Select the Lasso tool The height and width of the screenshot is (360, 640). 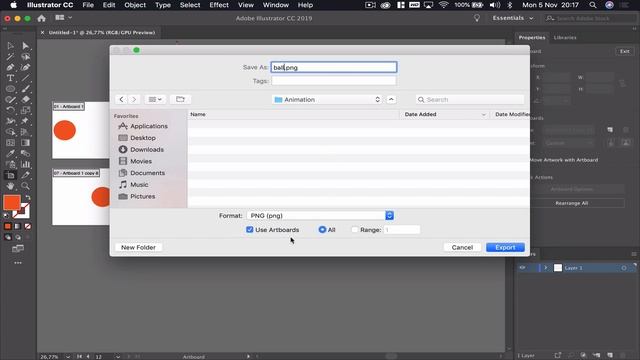(25, 57)
